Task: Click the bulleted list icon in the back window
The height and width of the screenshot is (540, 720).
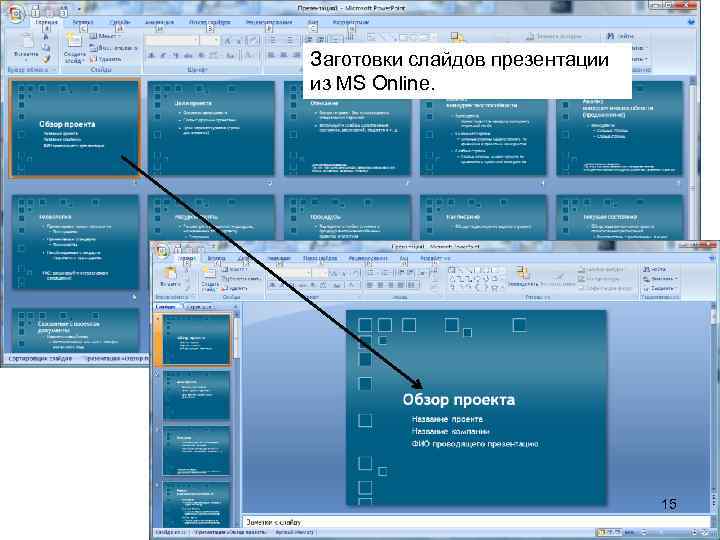Action: pyautogui.click(x=274, y=40)
